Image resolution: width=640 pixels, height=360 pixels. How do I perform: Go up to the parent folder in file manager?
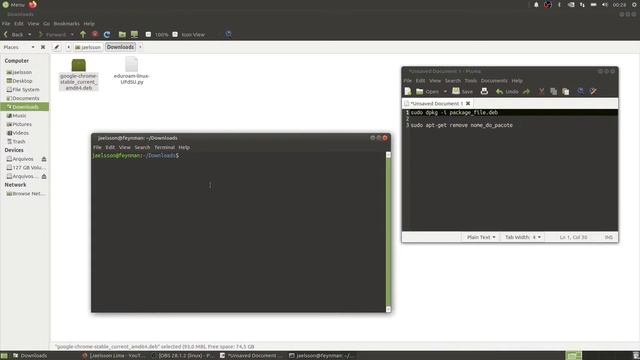[83, 35]
